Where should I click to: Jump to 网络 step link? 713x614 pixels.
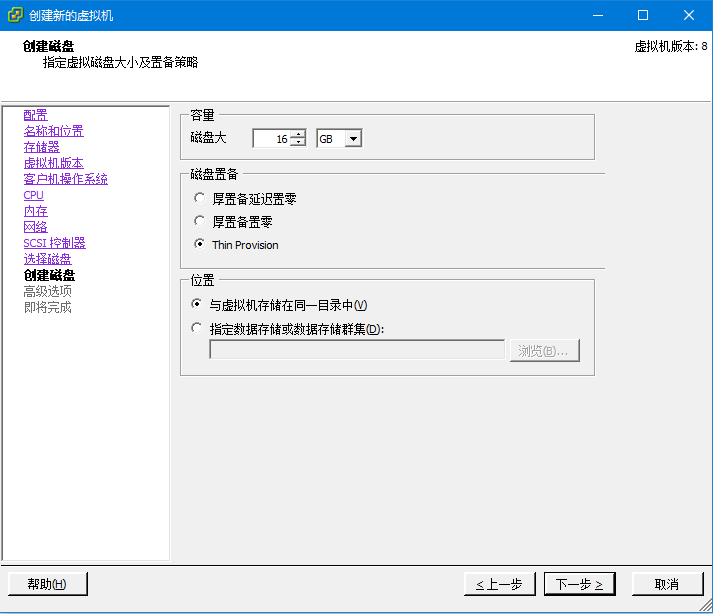[35, 227]
